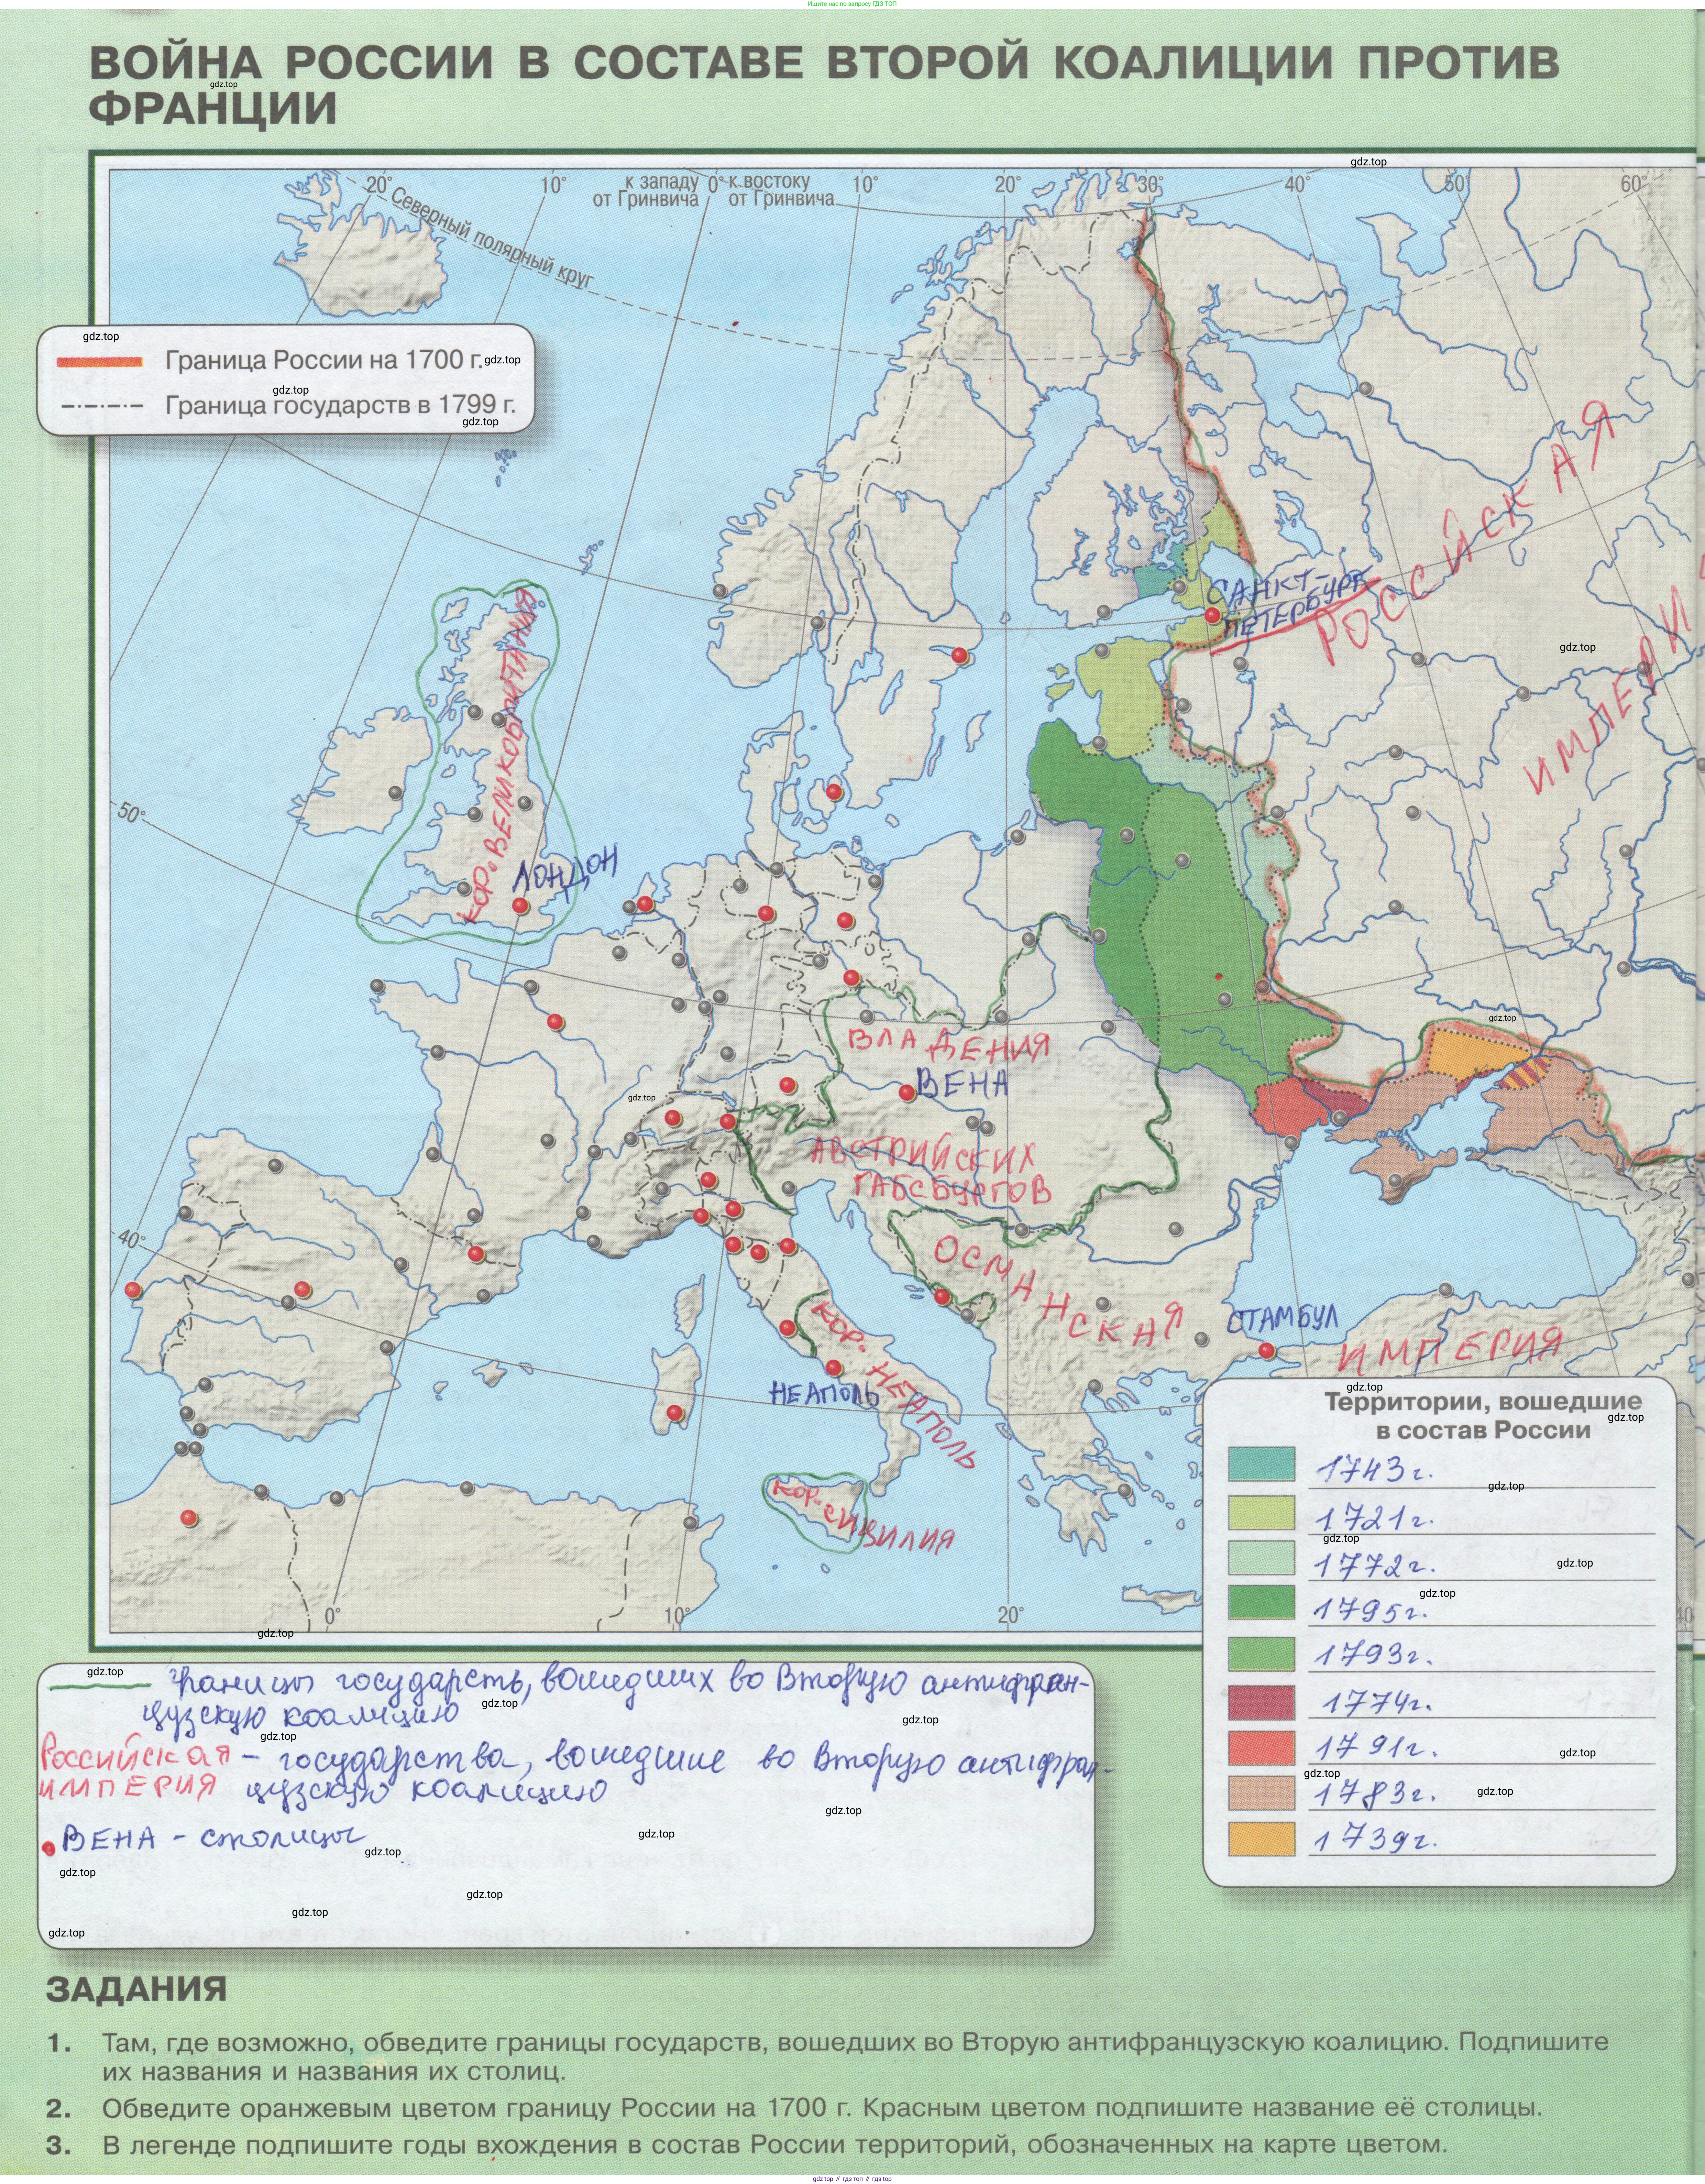Viewport: 1705px width, 2184px height.
Task: Click the blue НЕАПОЛЬ handwritten label
Action: coord(824,1393)
